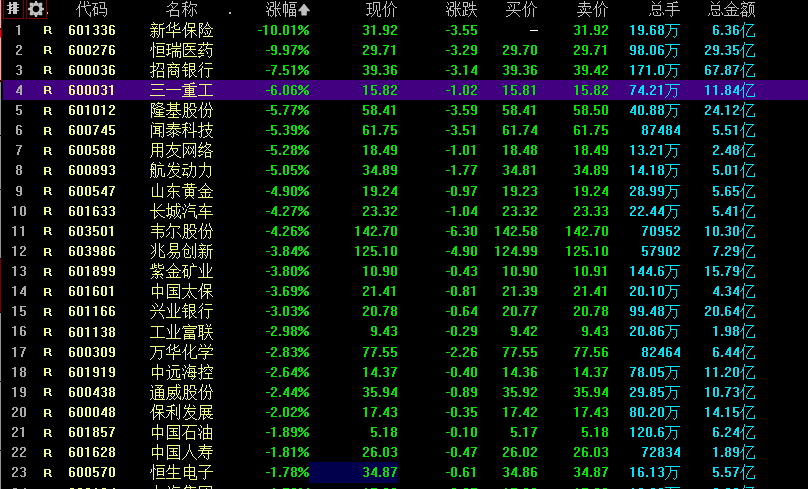Click the R marker for 保利发展
This screenshot has height=489, width=808.
pos(48,413)
